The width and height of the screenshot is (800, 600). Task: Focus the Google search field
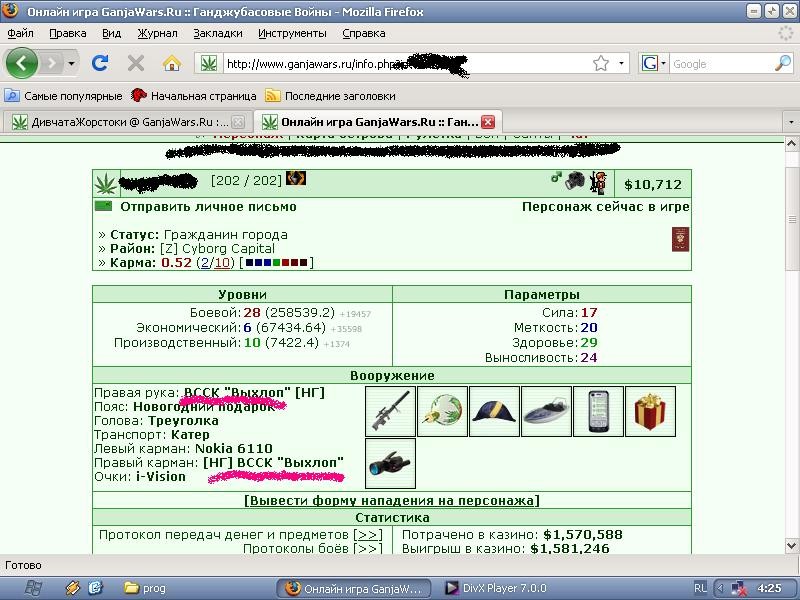tap(722, 64)
